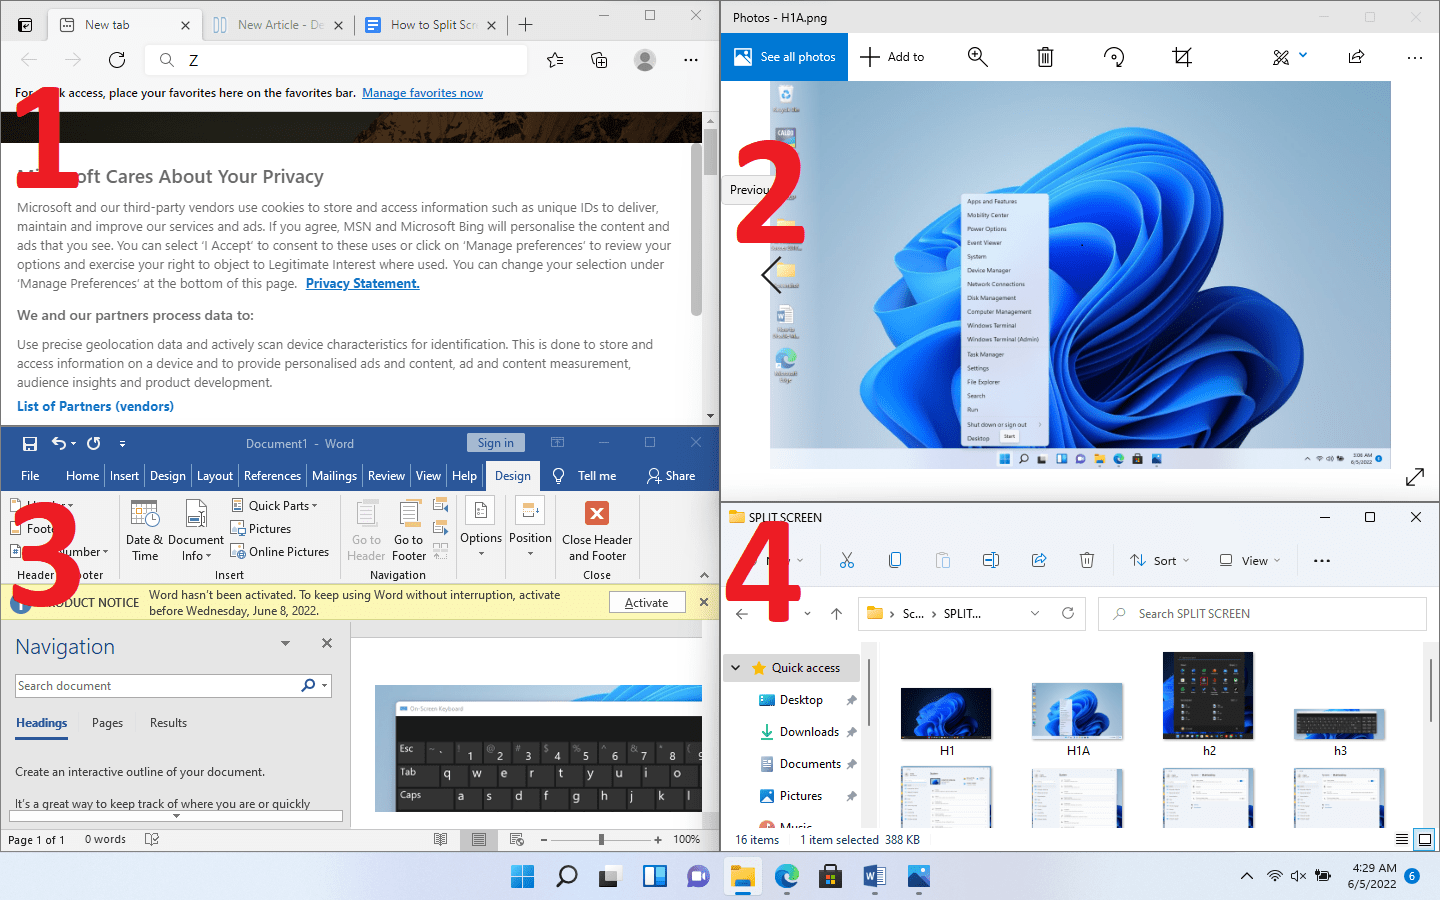Click Edge profile avatar icon

point(645,60)
